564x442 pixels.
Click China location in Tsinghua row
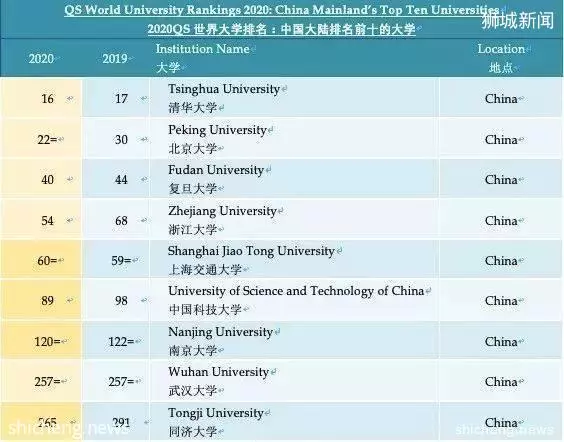[501, 99]
